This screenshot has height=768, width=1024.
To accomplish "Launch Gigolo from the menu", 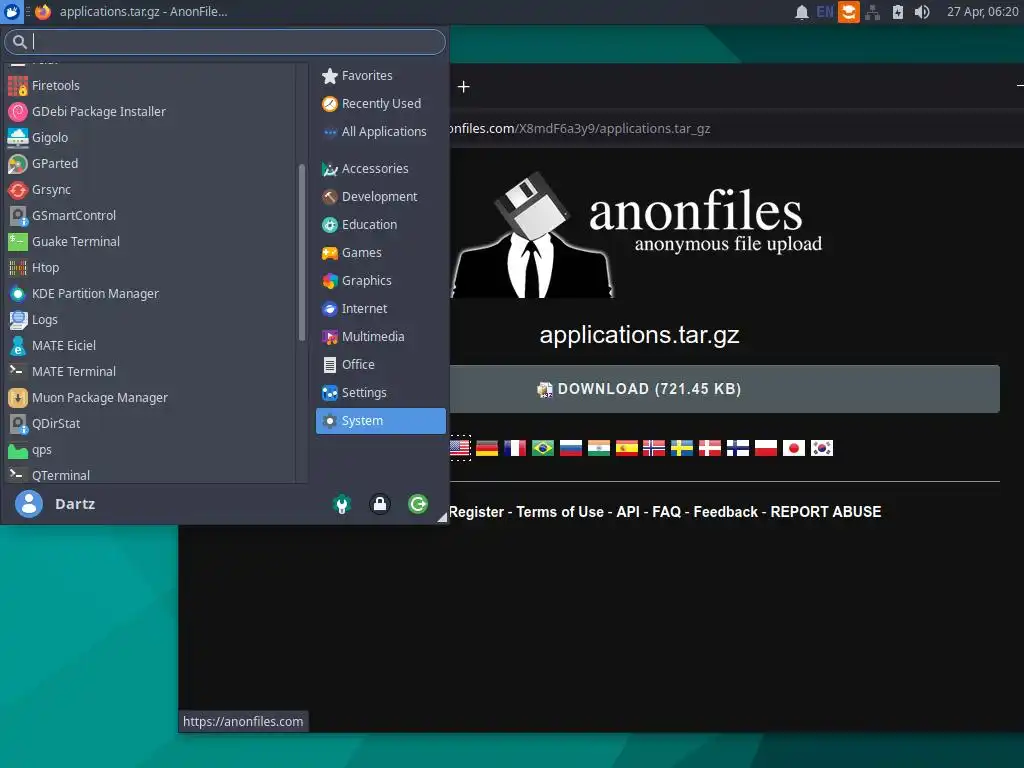I will coord(150,138).
